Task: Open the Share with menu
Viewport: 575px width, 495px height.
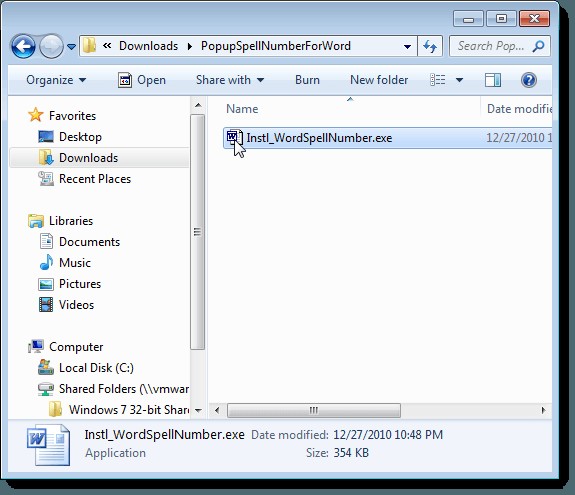Action: coord(230,80)
